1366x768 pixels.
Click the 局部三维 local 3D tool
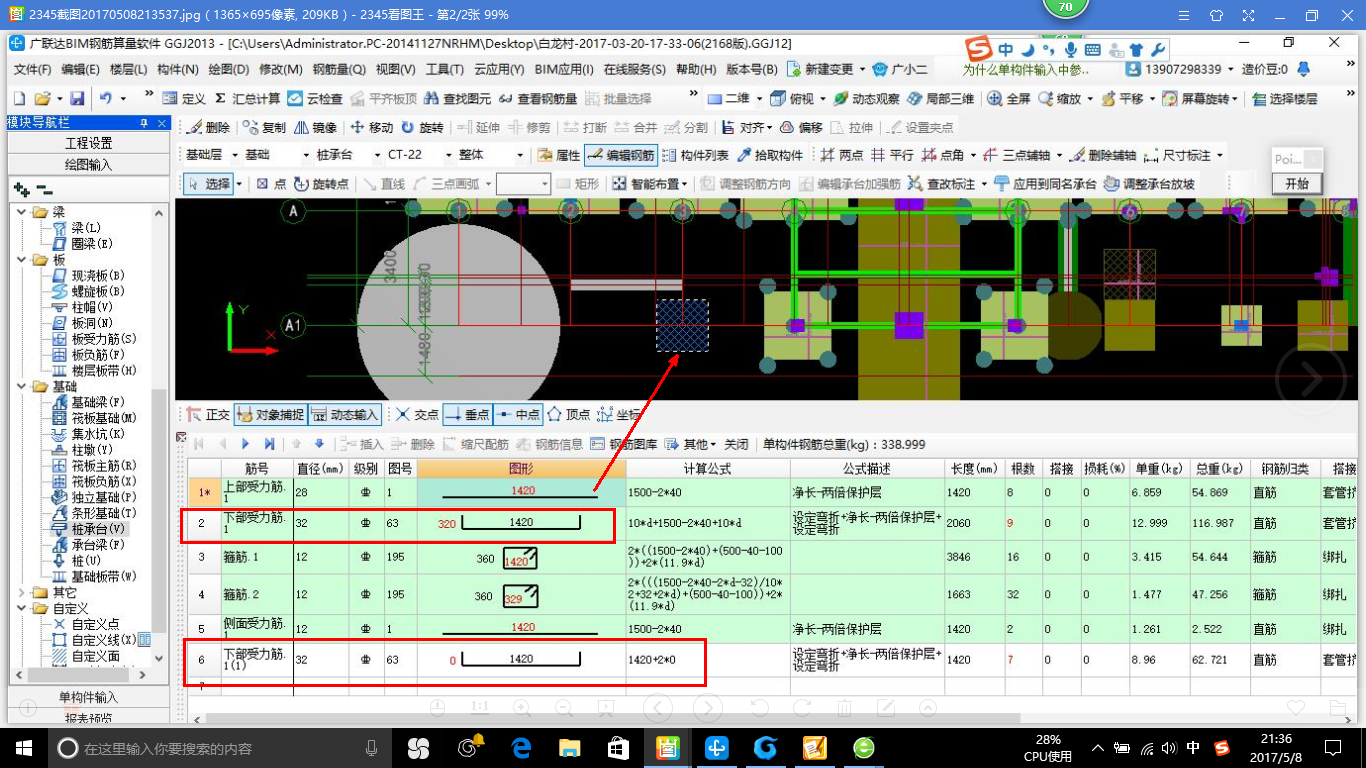point(941,99)
